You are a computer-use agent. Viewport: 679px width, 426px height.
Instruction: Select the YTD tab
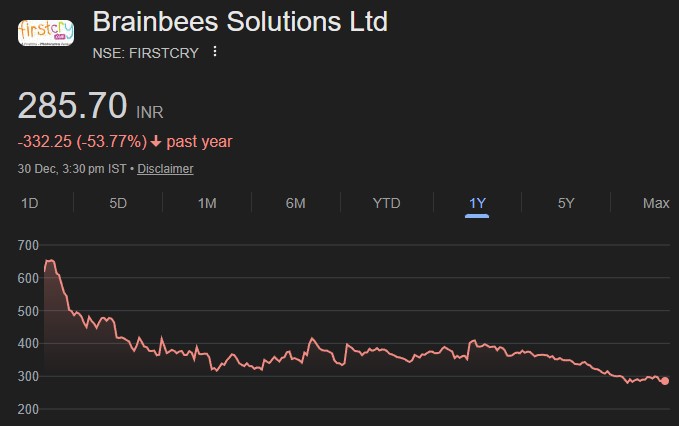386,203
